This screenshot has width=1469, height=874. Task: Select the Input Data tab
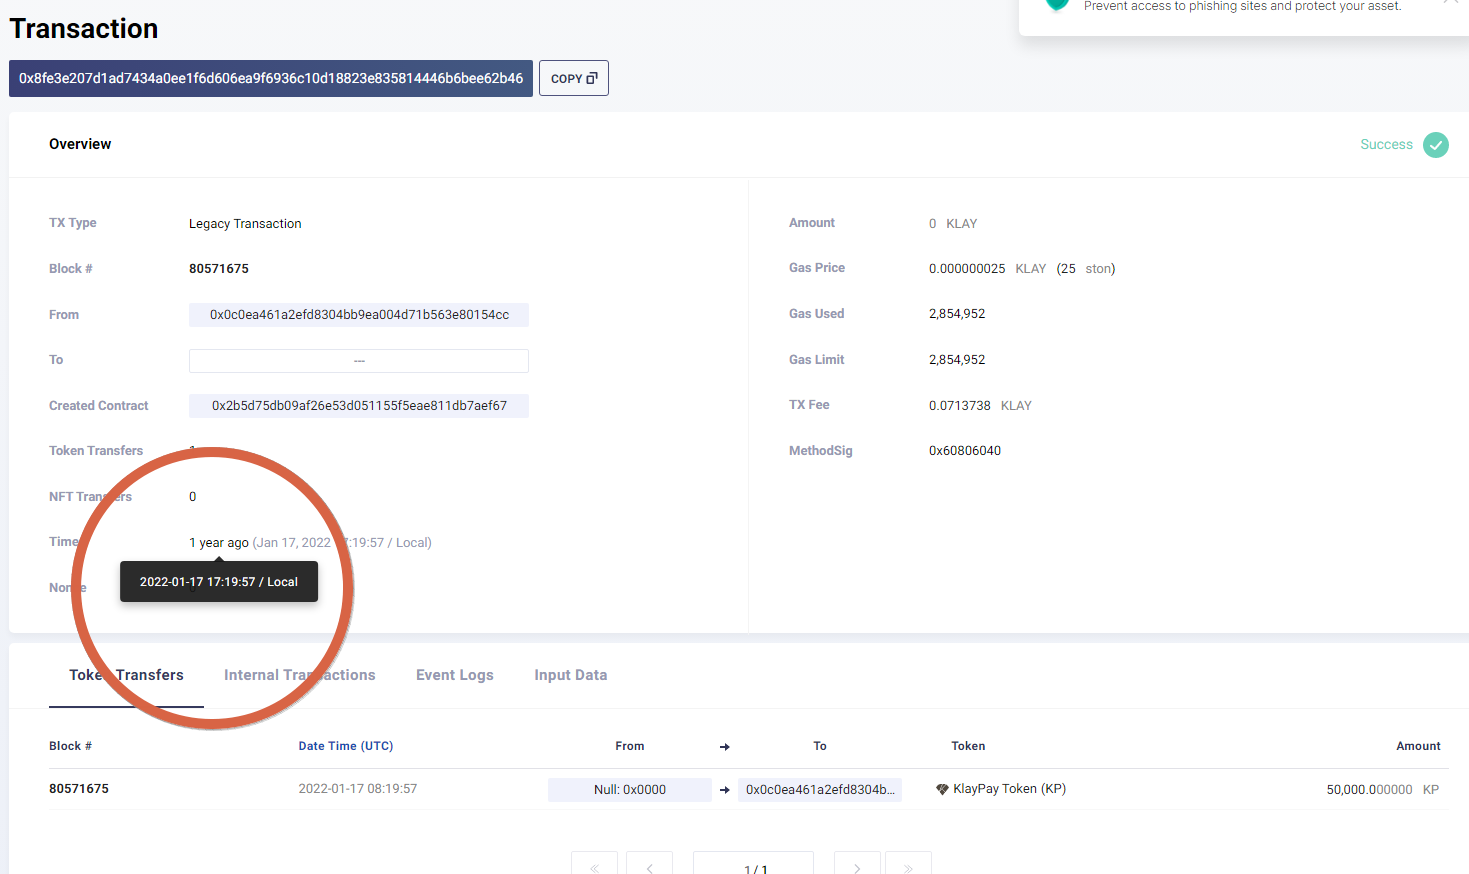570,675
